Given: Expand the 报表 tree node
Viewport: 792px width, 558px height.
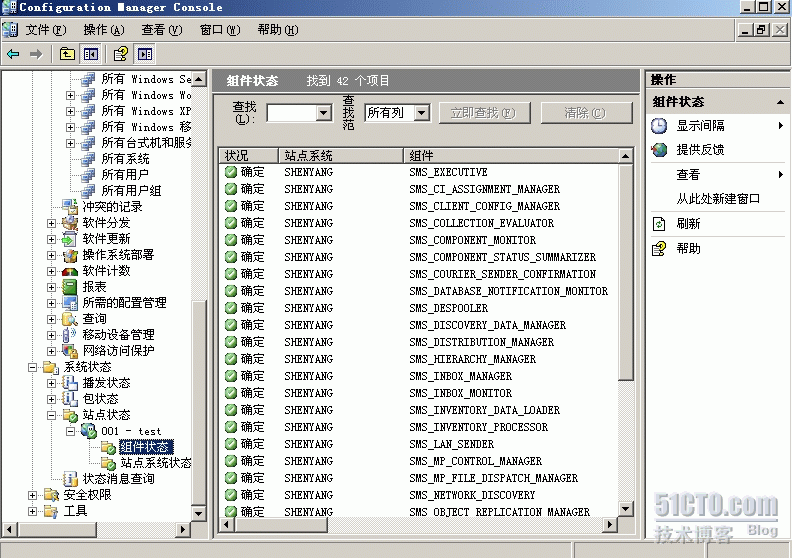Looking at the screenshot, I should tap(52, 287).
